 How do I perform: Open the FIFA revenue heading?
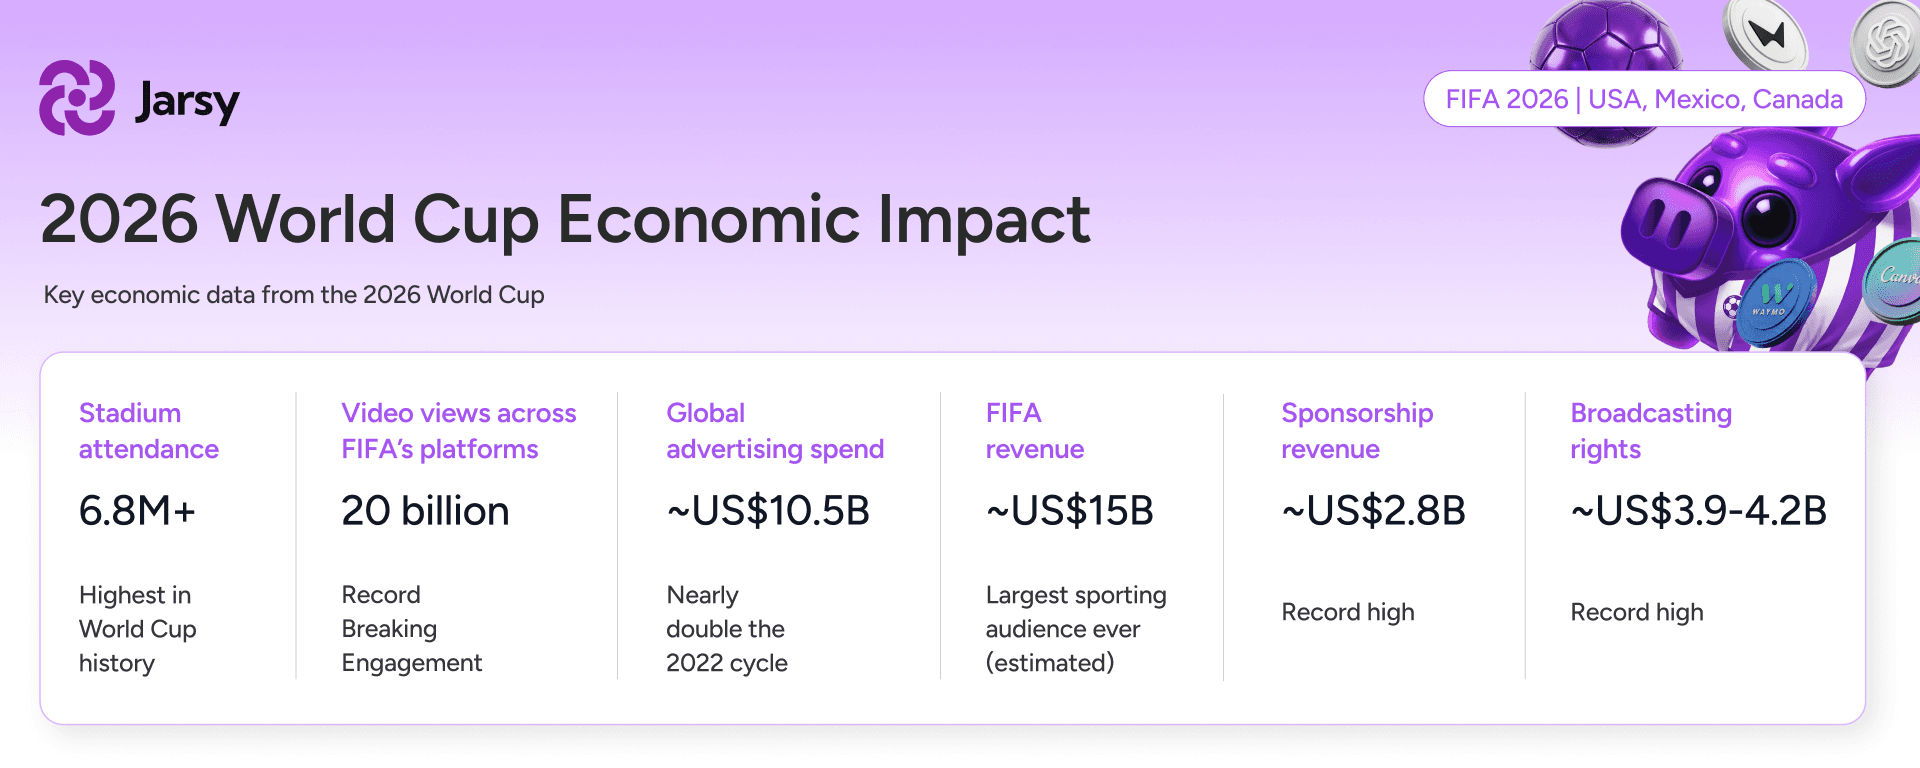tap(1035, 431)
